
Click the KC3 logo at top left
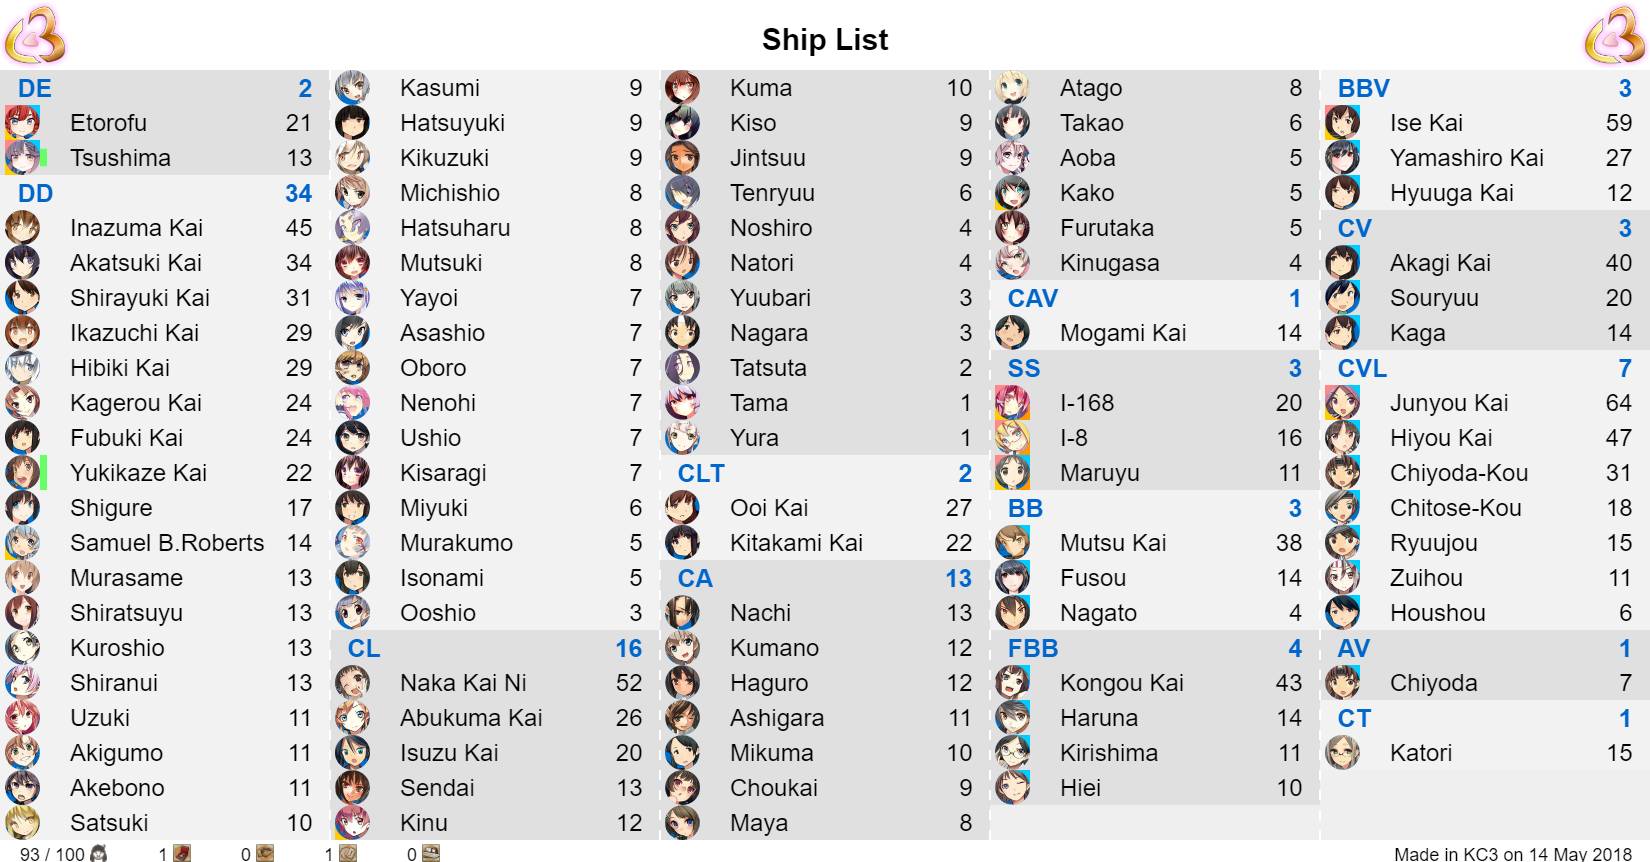[x=35, y=36]
